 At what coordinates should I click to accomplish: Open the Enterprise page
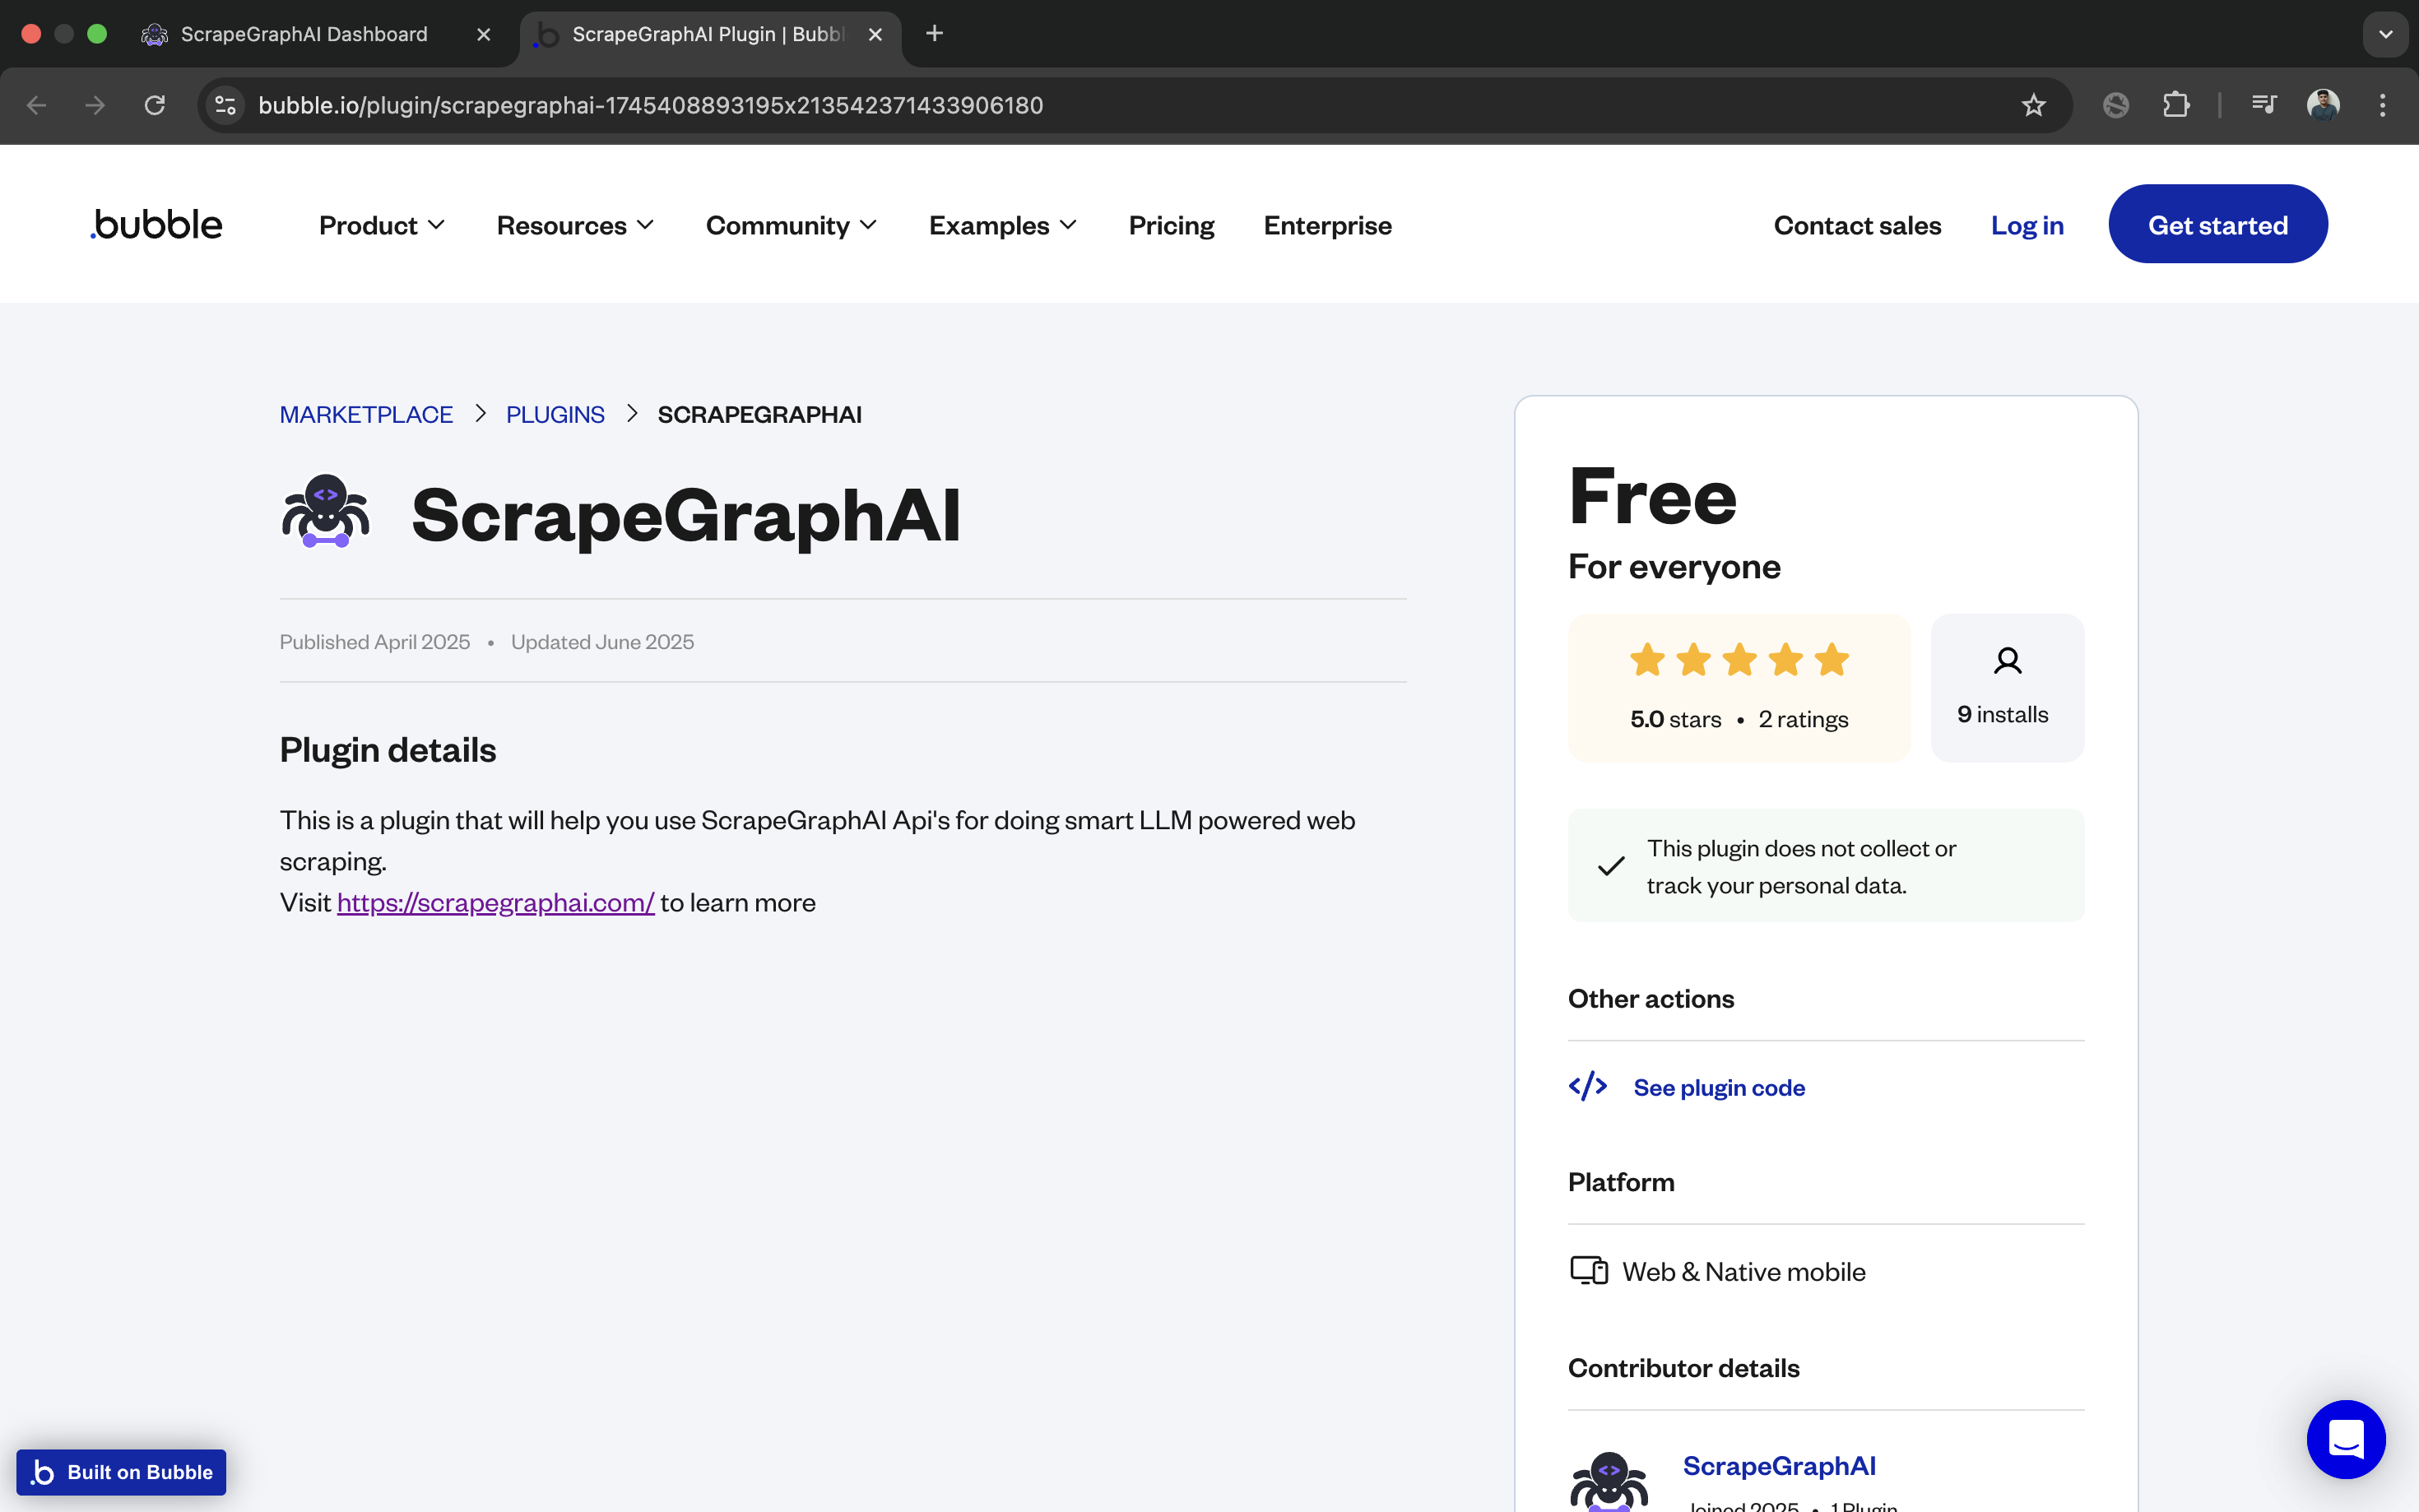[x=1327, y=226]
